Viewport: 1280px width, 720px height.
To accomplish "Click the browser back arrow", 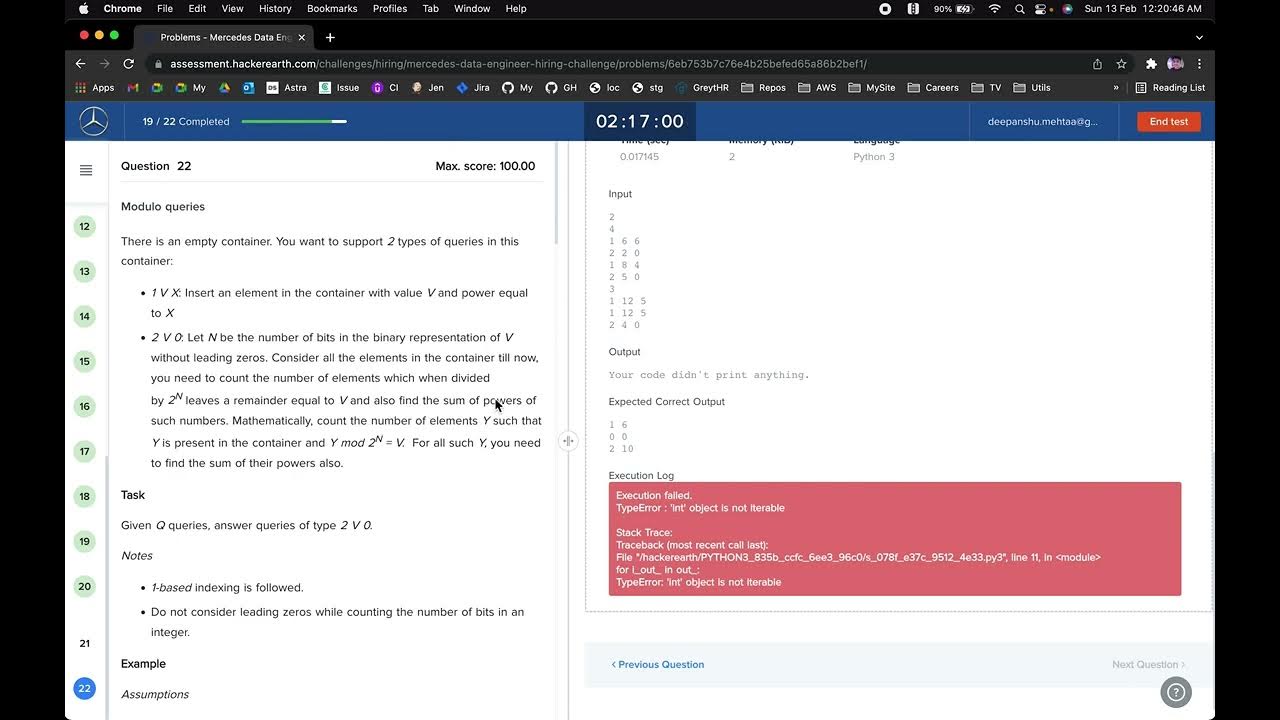I will tap(81, 64).
